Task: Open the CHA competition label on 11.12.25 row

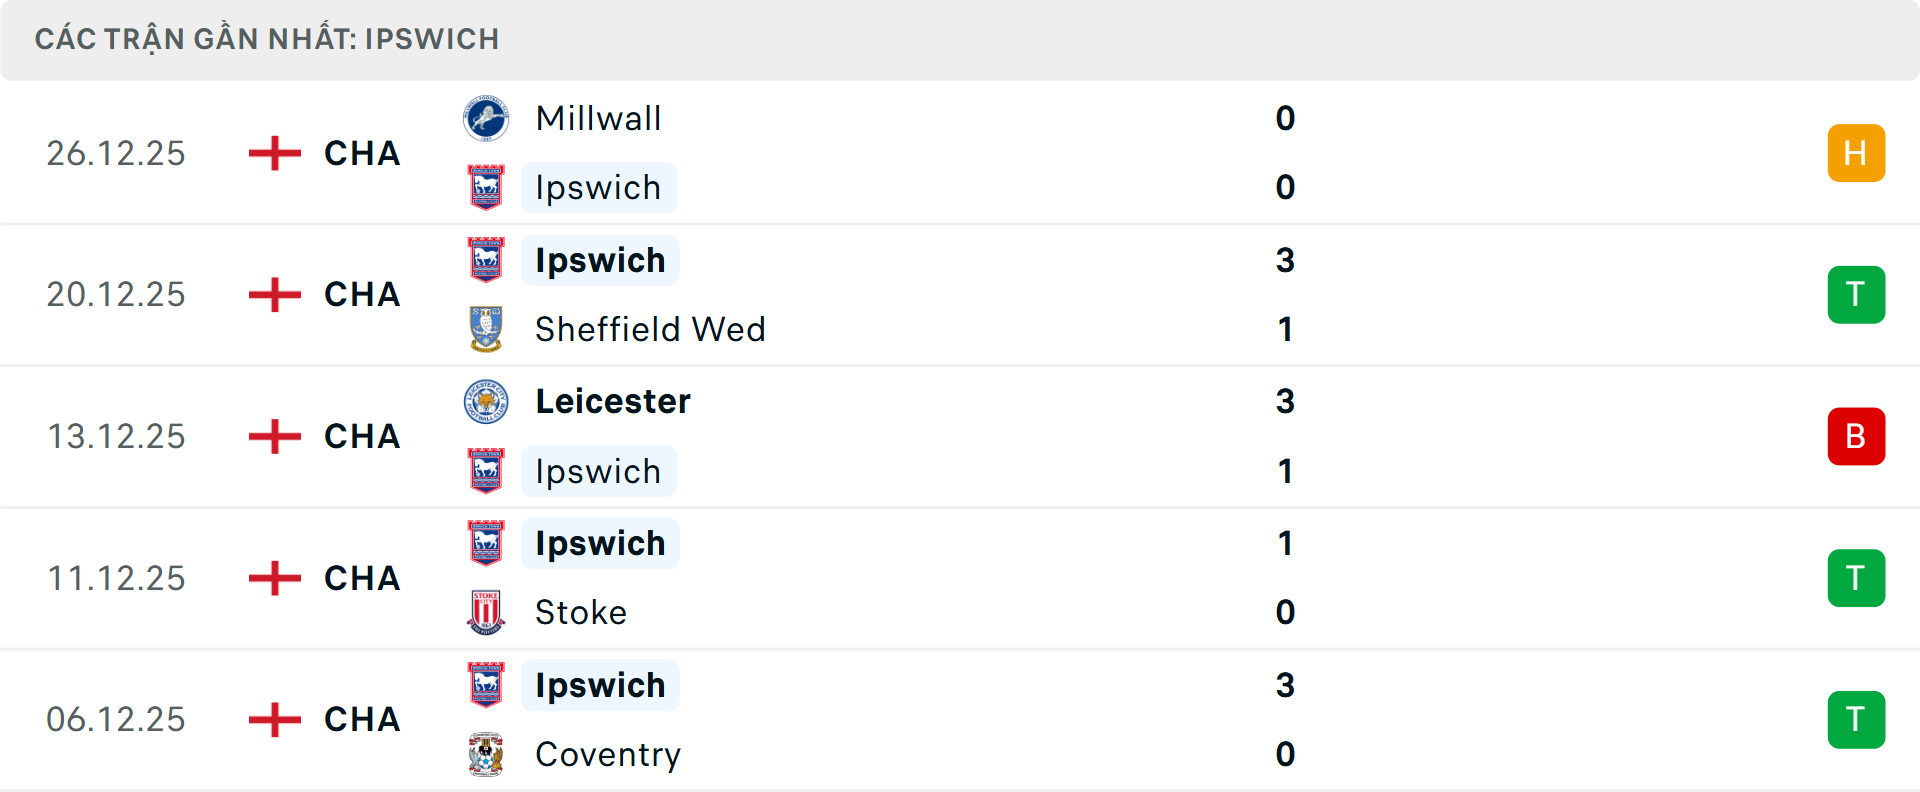Action: point(361,578)
